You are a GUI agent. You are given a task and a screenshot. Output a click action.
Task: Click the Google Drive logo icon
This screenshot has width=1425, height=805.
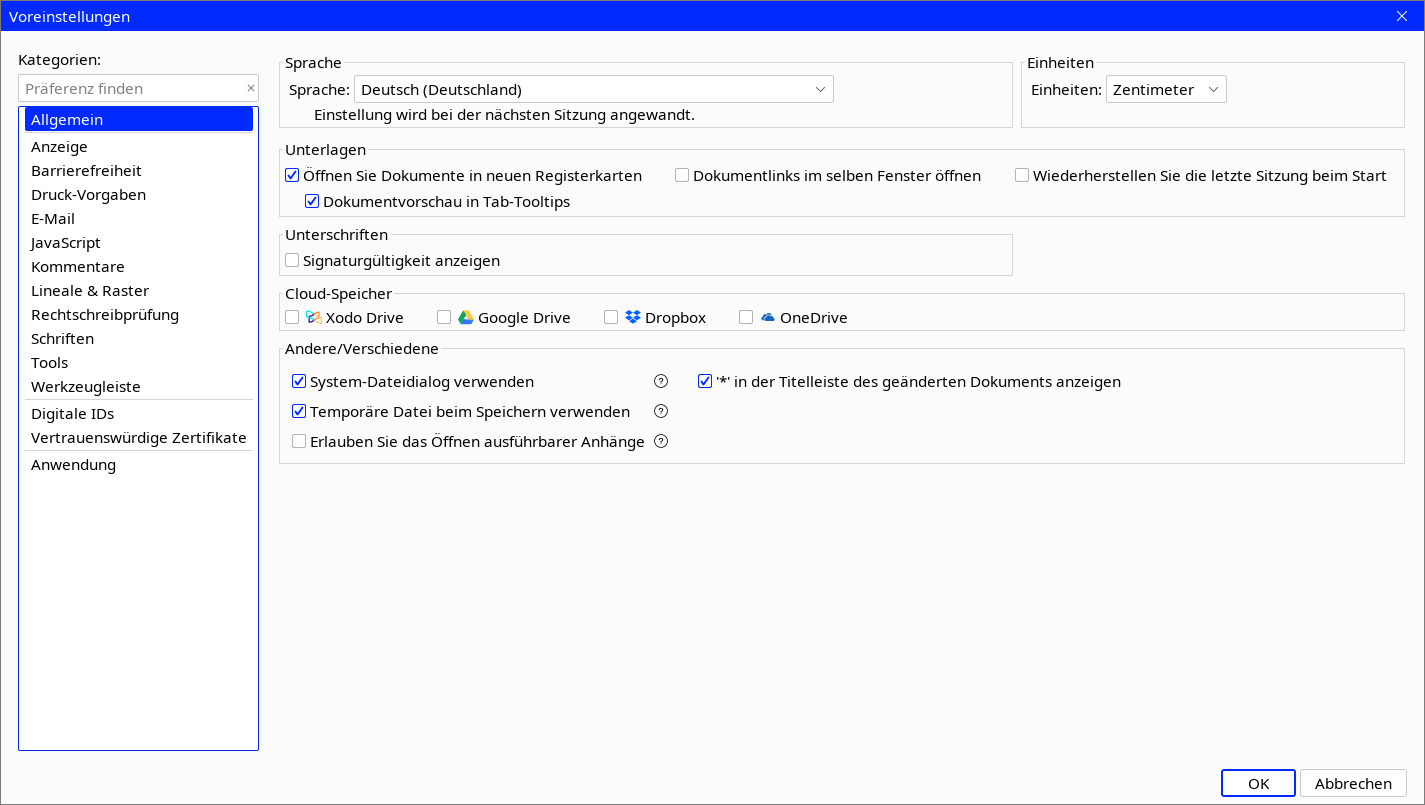tap(465, 317)
